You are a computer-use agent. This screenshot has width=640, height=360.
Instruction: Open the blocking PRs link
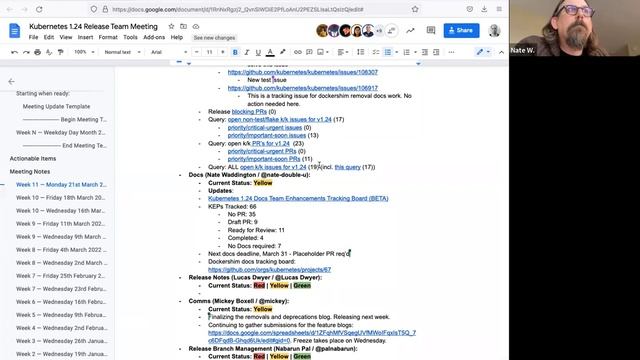tap(249, 111)
